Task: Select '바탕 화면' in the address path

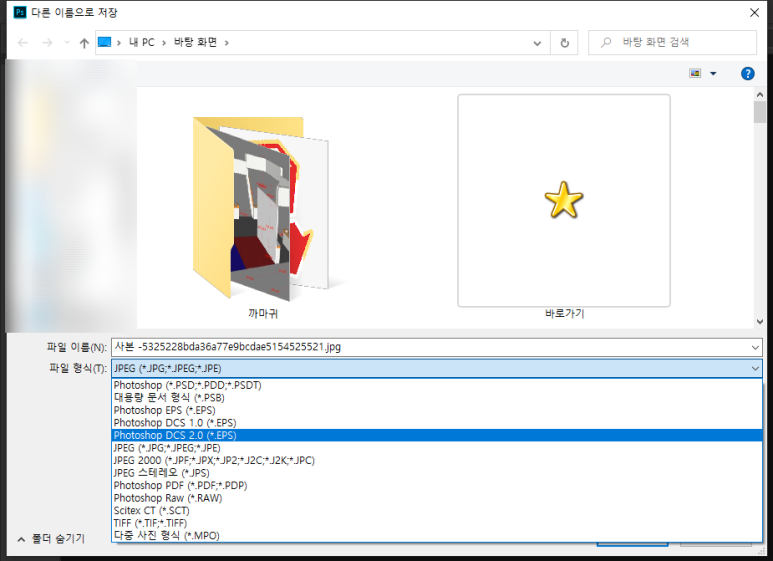Action: 195,42
